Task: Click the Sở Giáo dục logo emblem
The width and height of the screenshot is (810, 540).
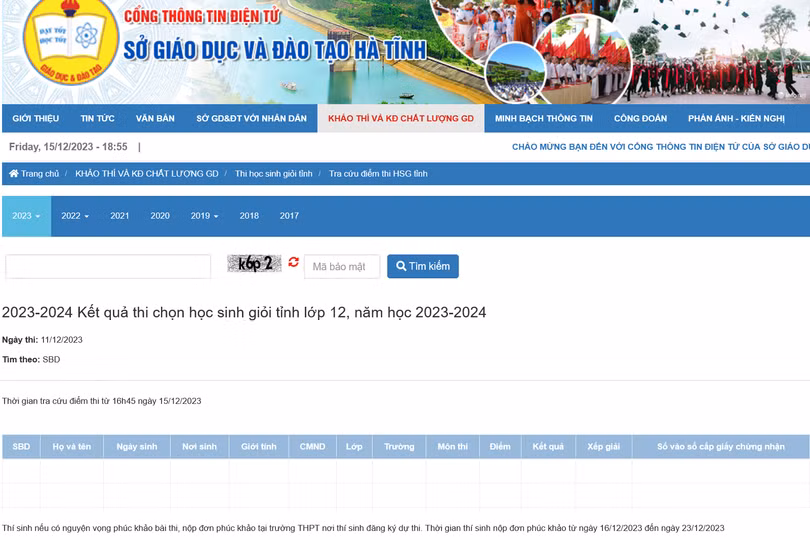Action: tap(71, 42)
